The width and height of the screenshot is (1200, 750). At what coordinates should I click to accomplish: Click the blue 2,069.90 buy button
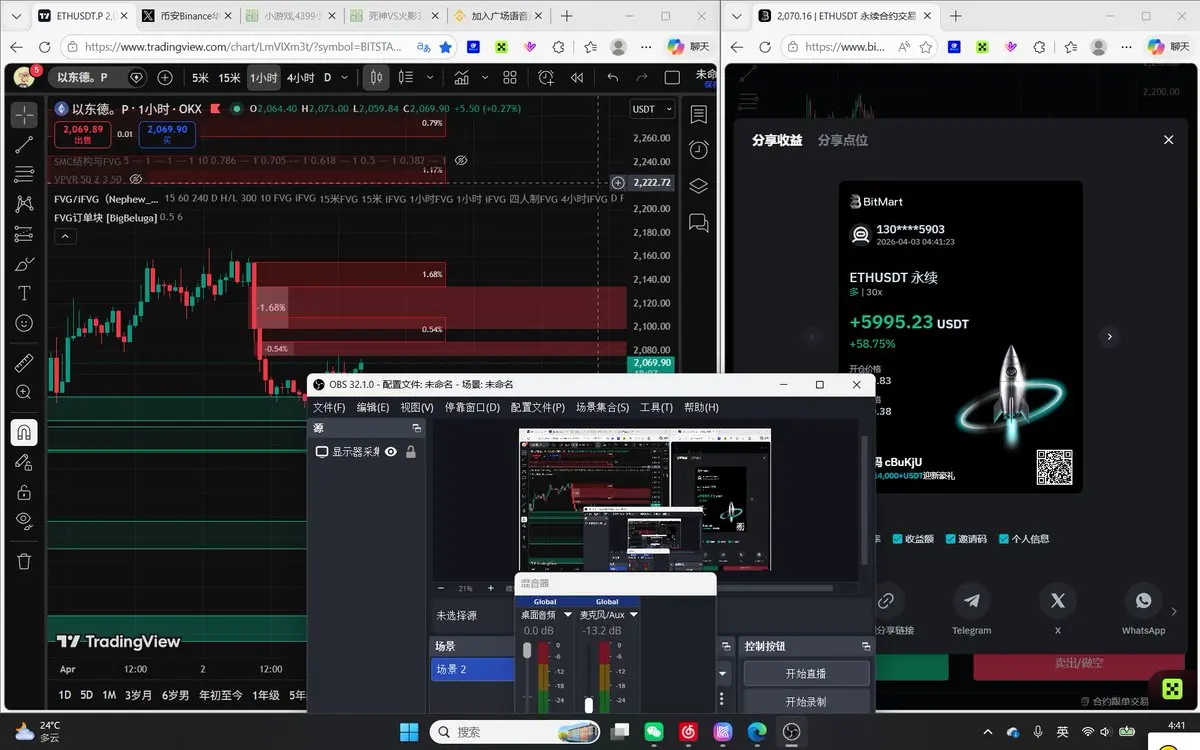(x=167, y=134)
